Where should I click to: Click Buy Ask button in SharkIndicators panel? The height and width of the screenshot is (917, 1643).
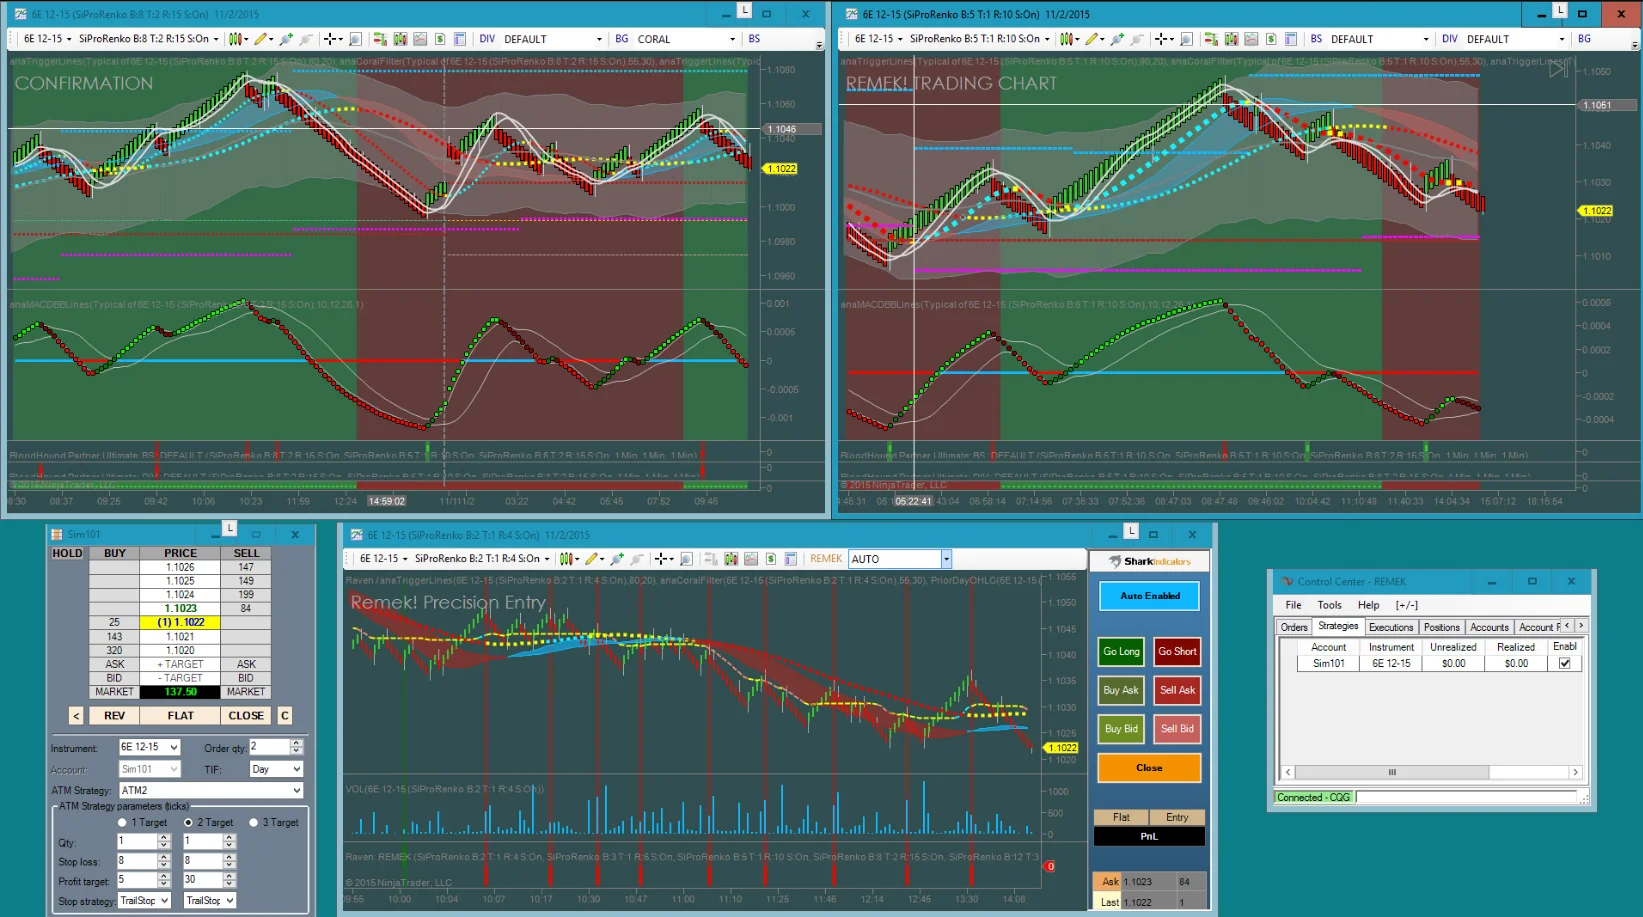click(x=1121, y=690)
